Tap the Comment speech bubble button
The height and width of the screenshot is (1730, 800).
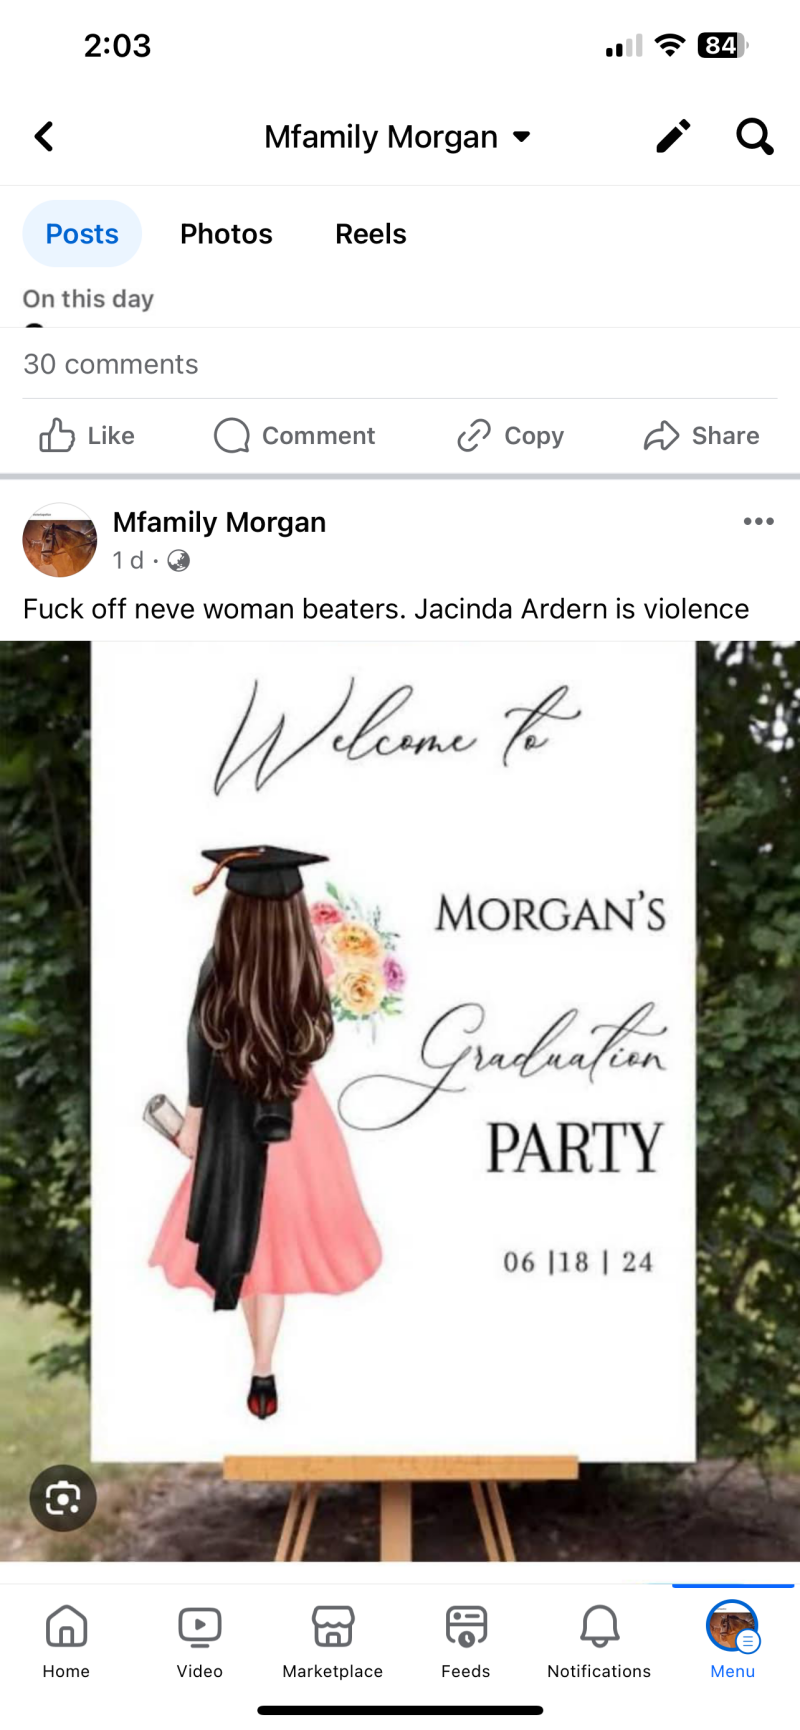click(295, 436)
